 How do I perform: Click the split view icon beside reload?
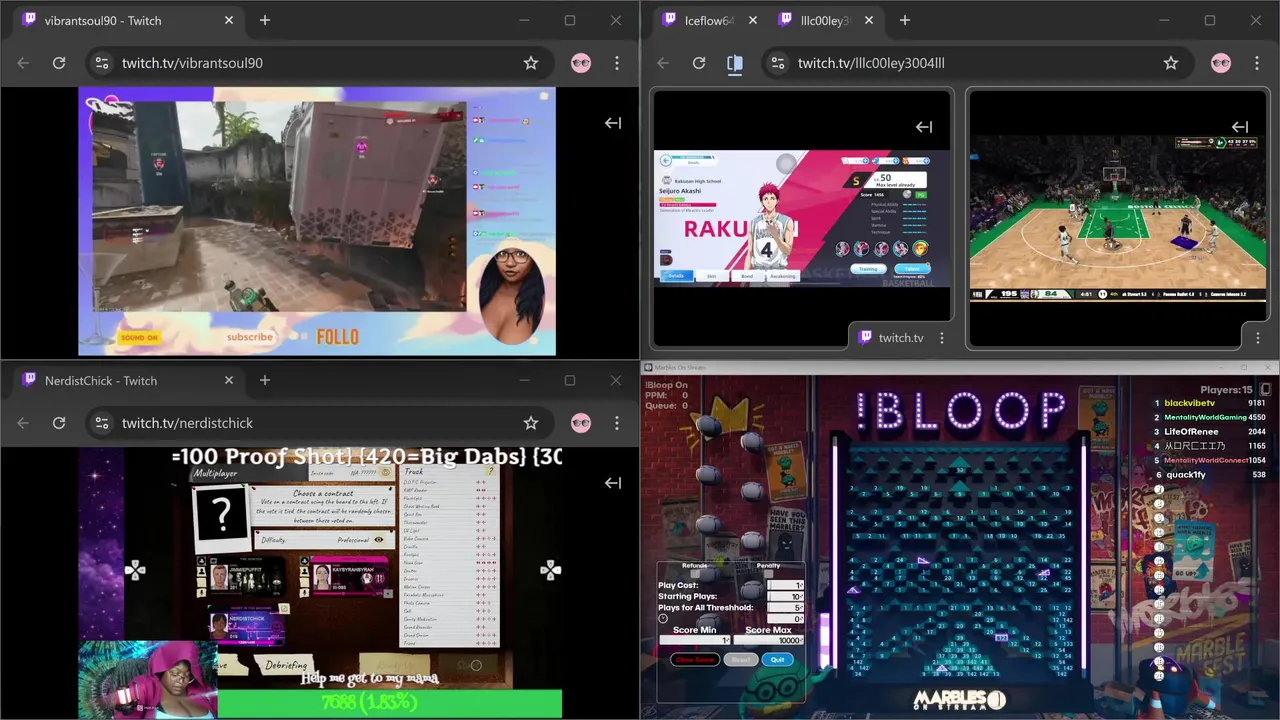(735, 63)
